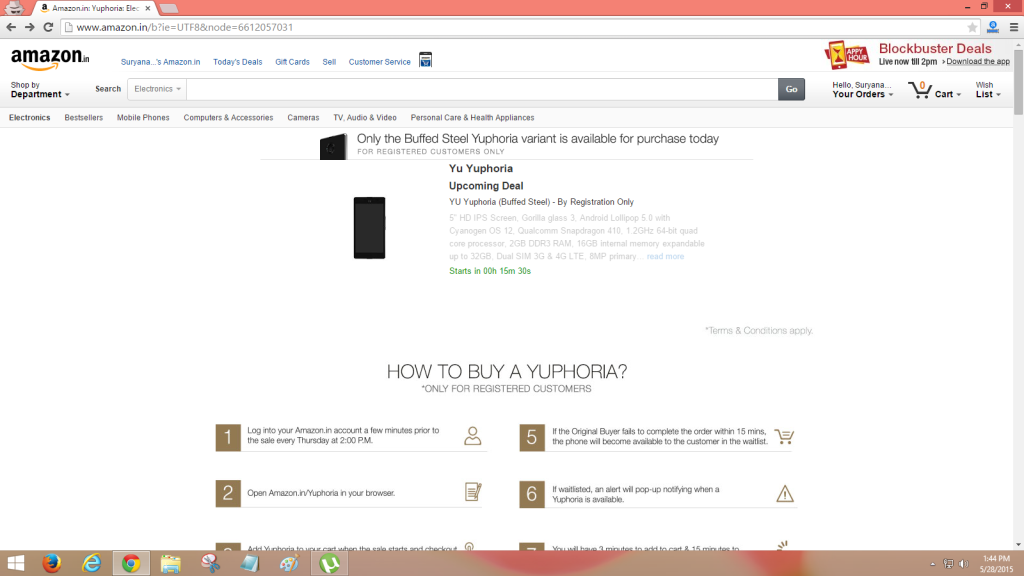Screen dimensions: 1024x576
Task: Open the Cameras category
Action: pos(303,118)
